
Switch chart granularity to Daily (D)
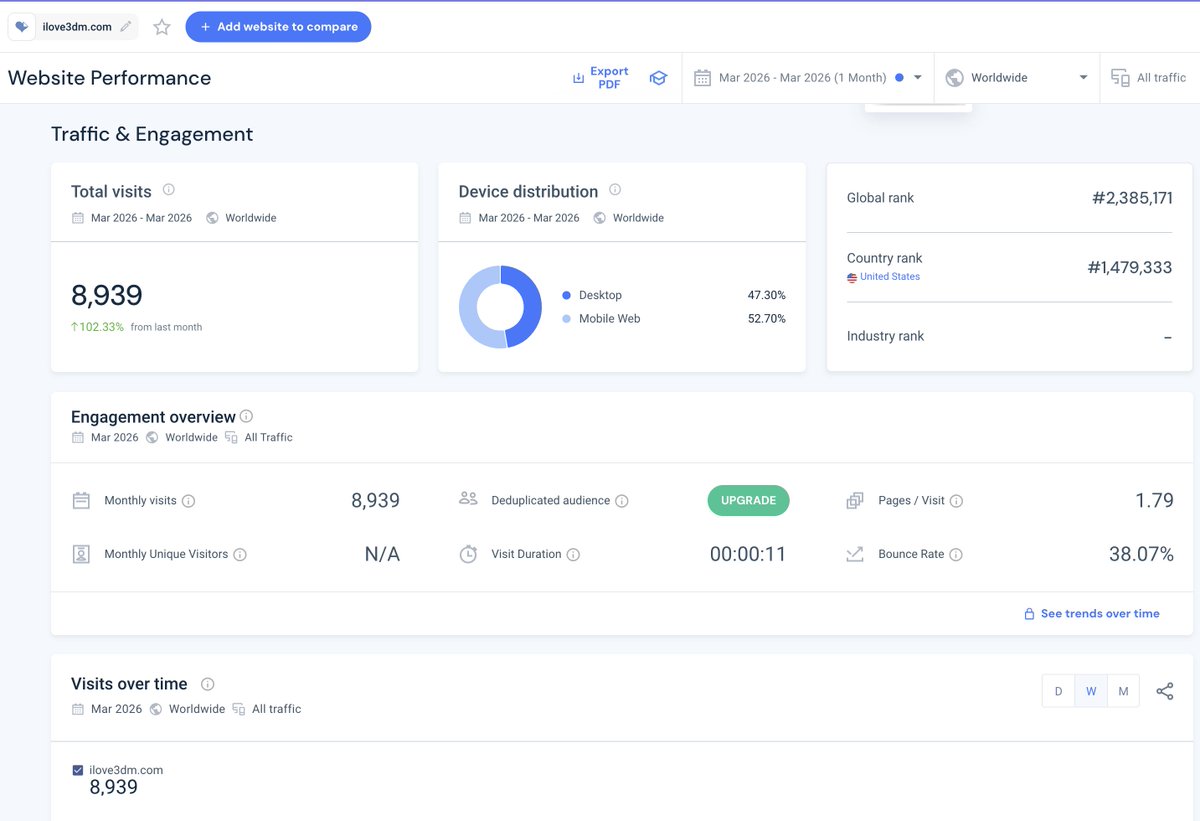1059,691
